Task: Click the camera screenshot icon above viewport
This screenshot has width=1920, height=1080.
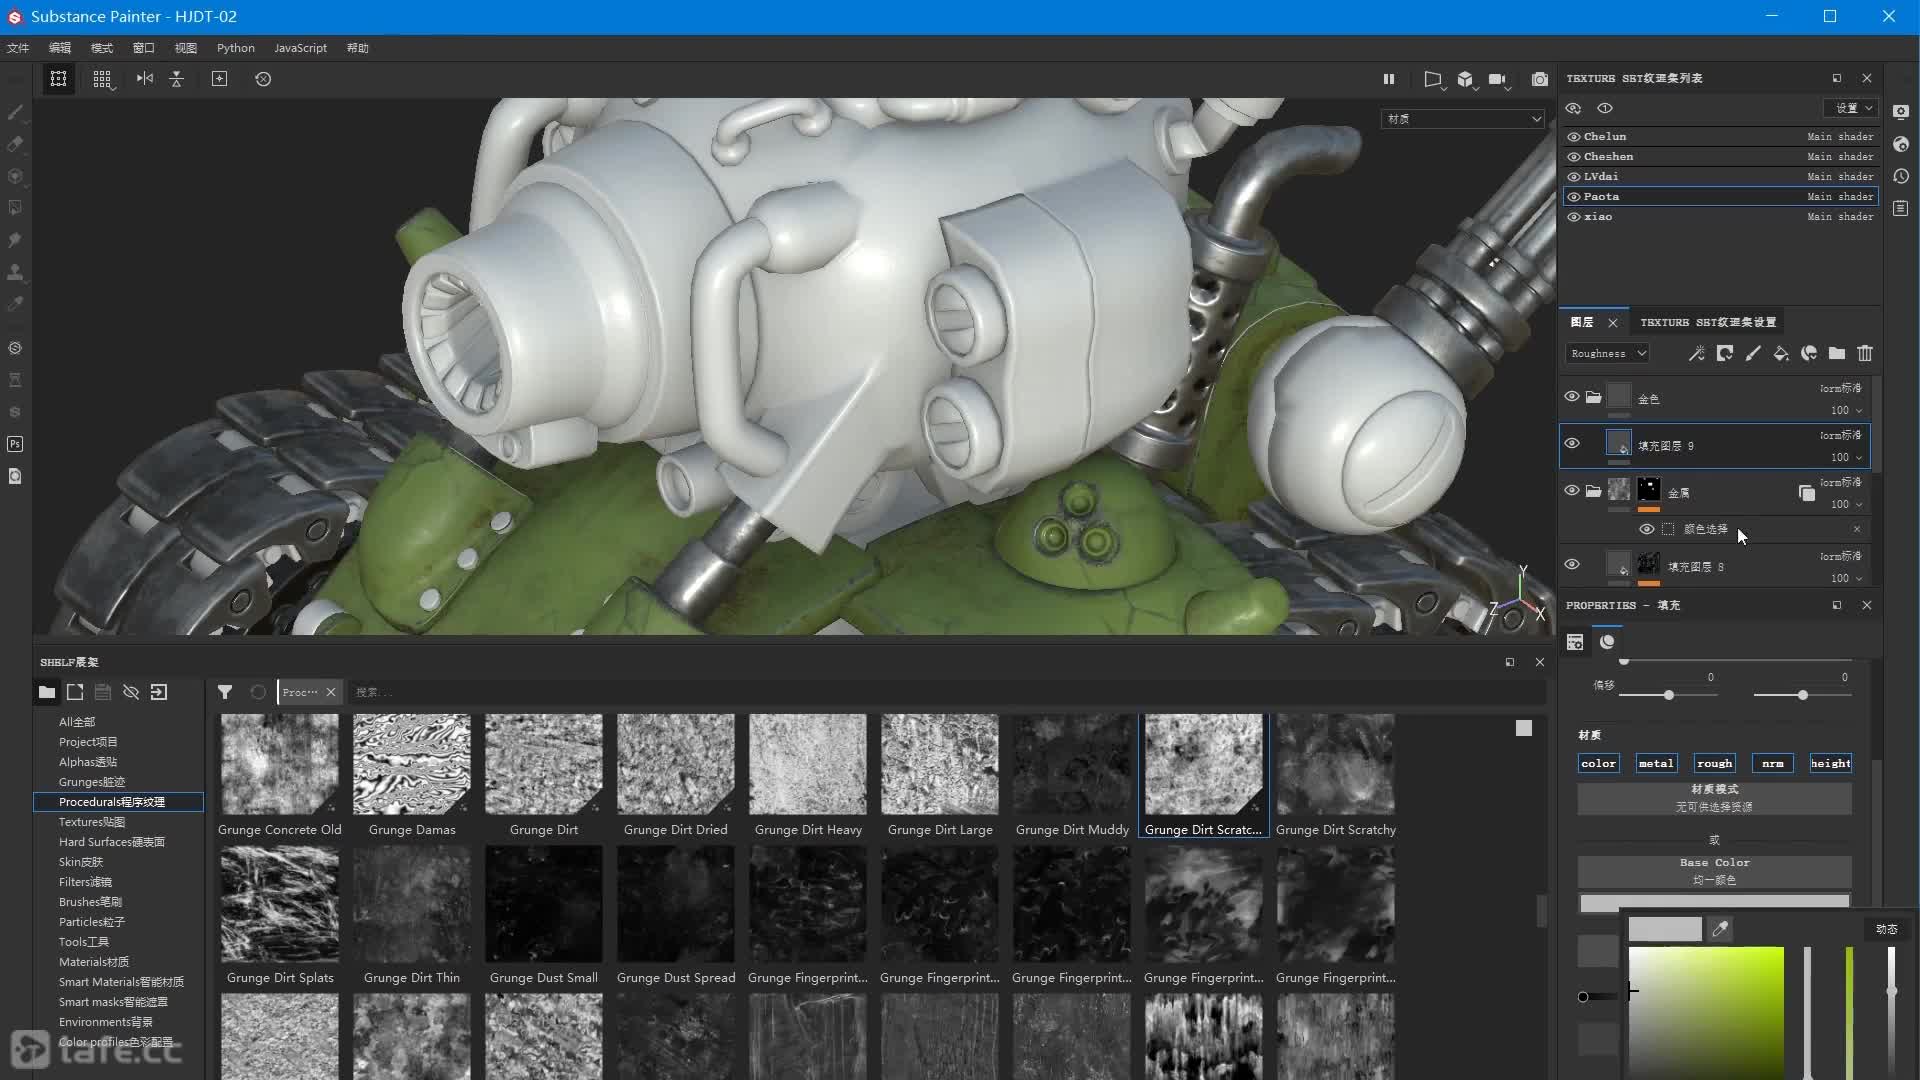Action: 1540,79
